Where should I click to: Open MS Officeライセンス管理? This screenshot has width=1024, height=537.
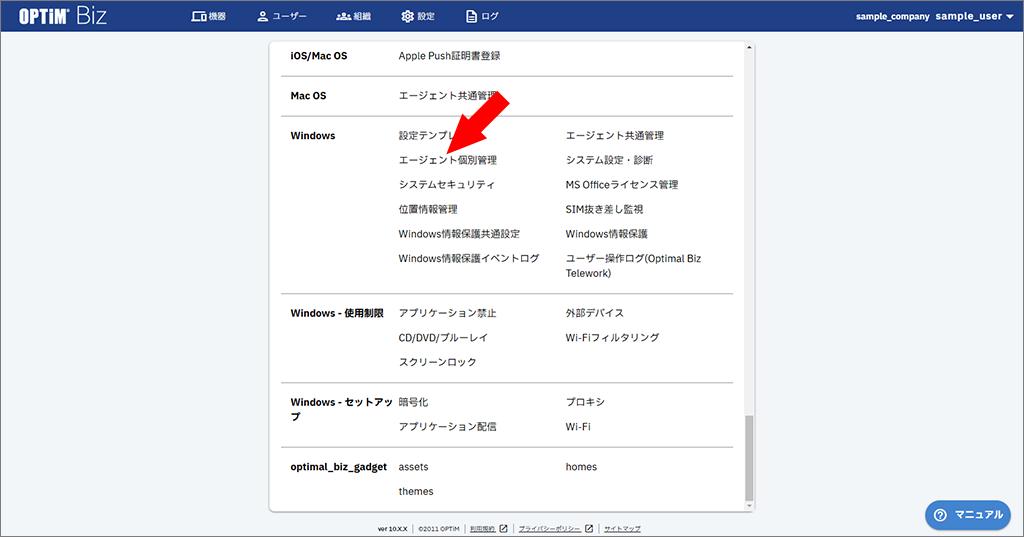[622, 185]
